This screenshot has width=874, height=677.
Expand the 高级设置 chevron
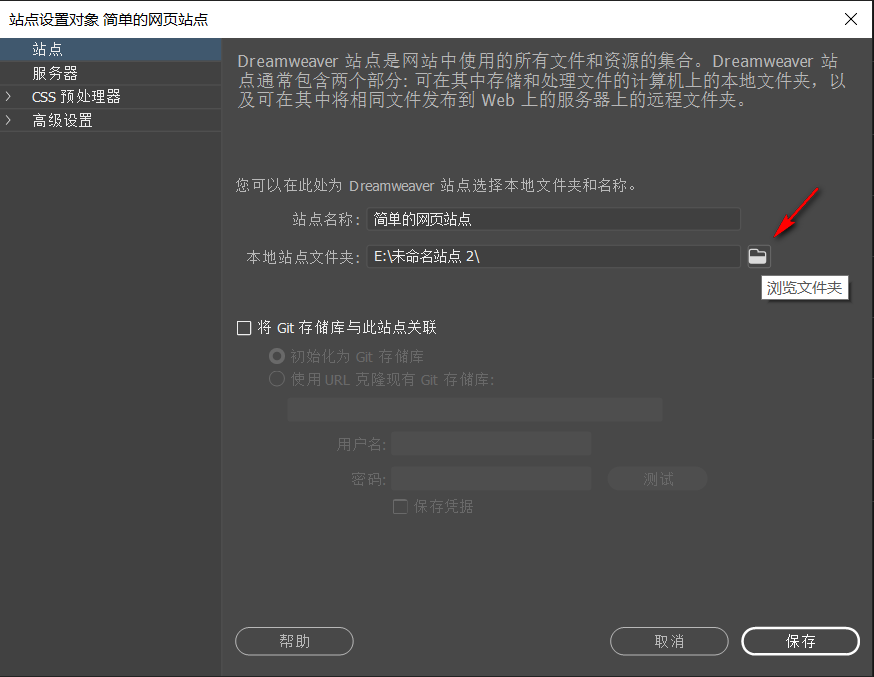(x=8, y=120)
